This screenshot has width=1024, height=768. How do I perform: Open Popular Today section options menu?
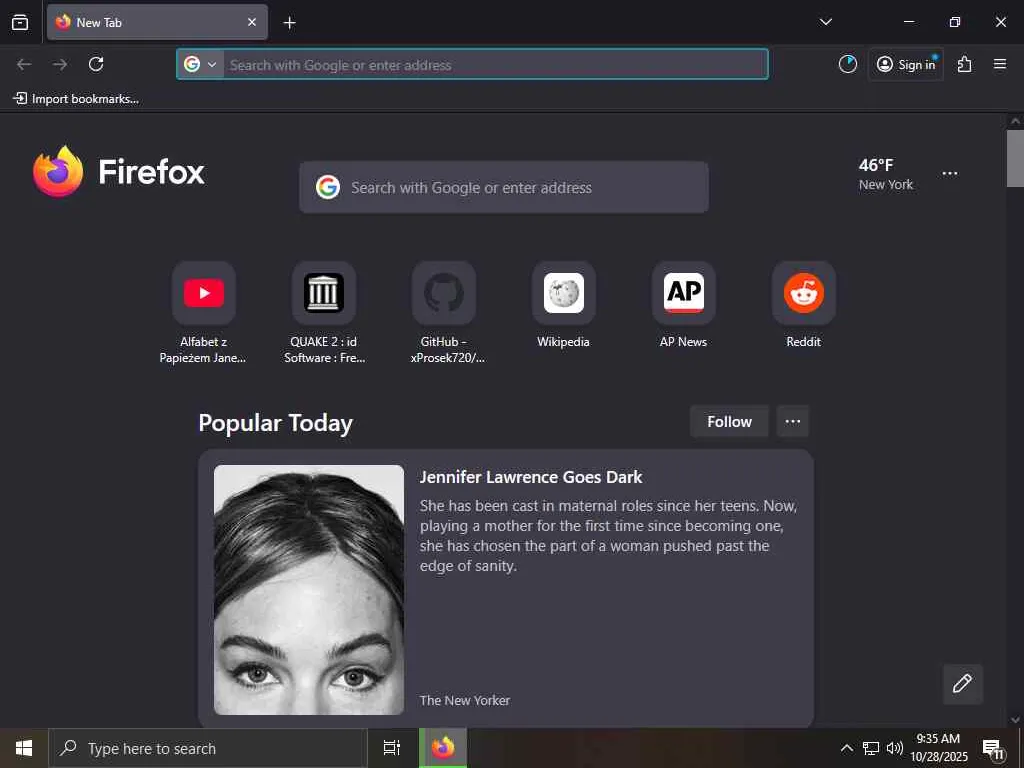coord(793,422)
